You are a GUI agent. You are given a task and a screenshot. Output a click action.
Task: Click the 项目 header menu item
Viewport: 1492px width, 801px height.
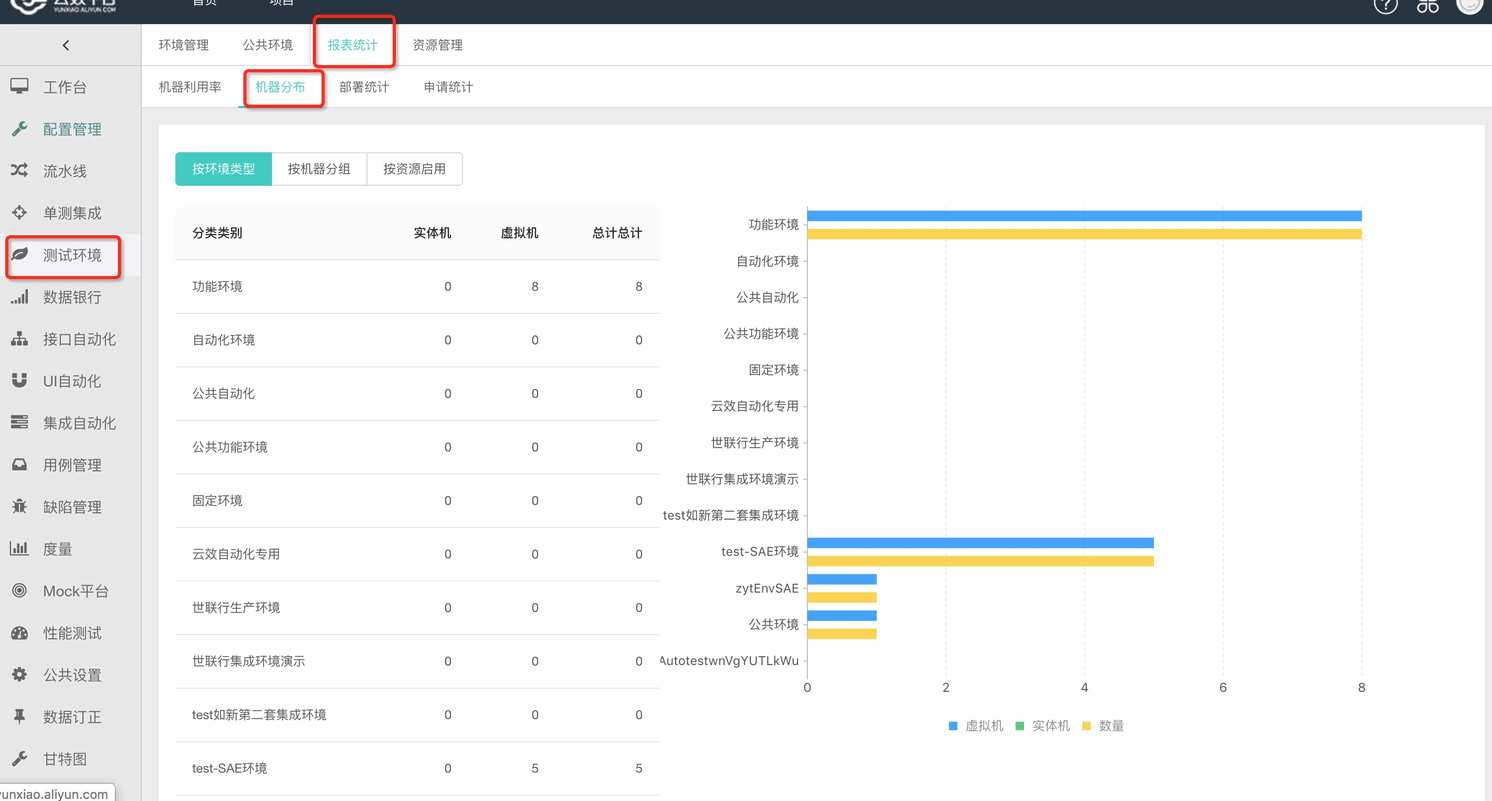282,3
